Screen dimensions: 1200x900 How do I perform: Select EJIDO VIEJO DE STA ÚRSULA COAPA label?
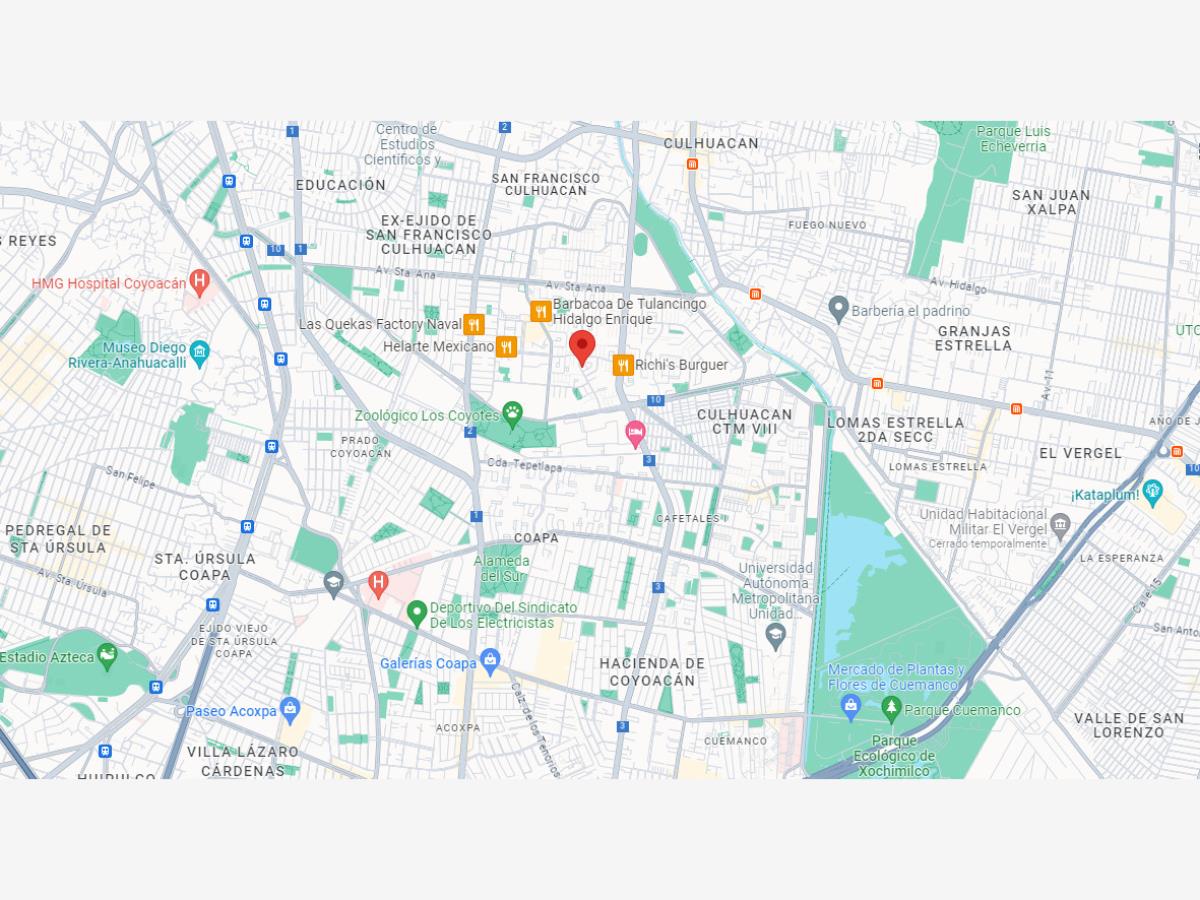pyautogui.click(x=234, y=640)
